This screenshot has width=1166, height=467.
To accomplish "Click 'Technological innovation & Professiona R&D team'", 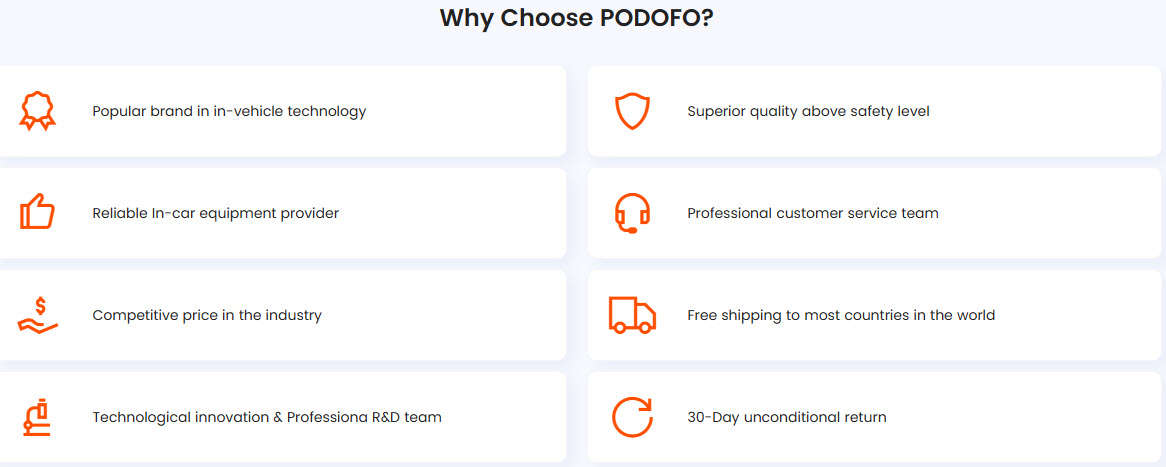I will coord(267,417).
